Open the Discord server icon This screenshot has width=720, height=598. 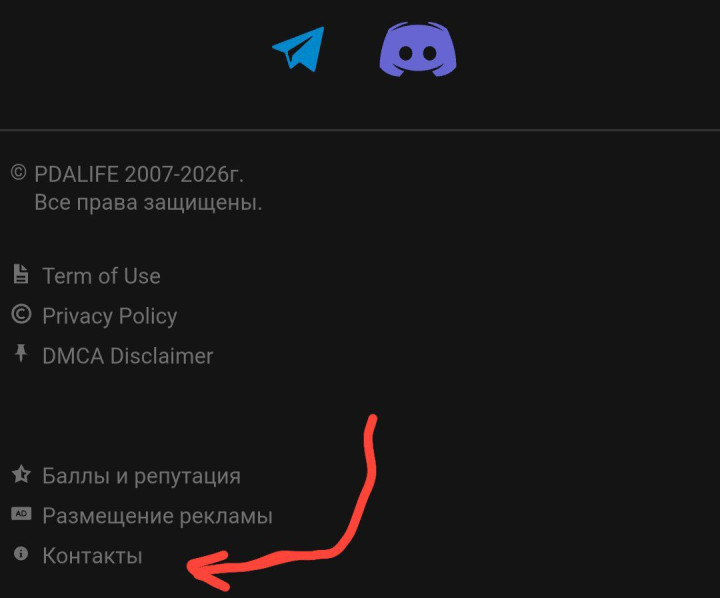(418, 49)
